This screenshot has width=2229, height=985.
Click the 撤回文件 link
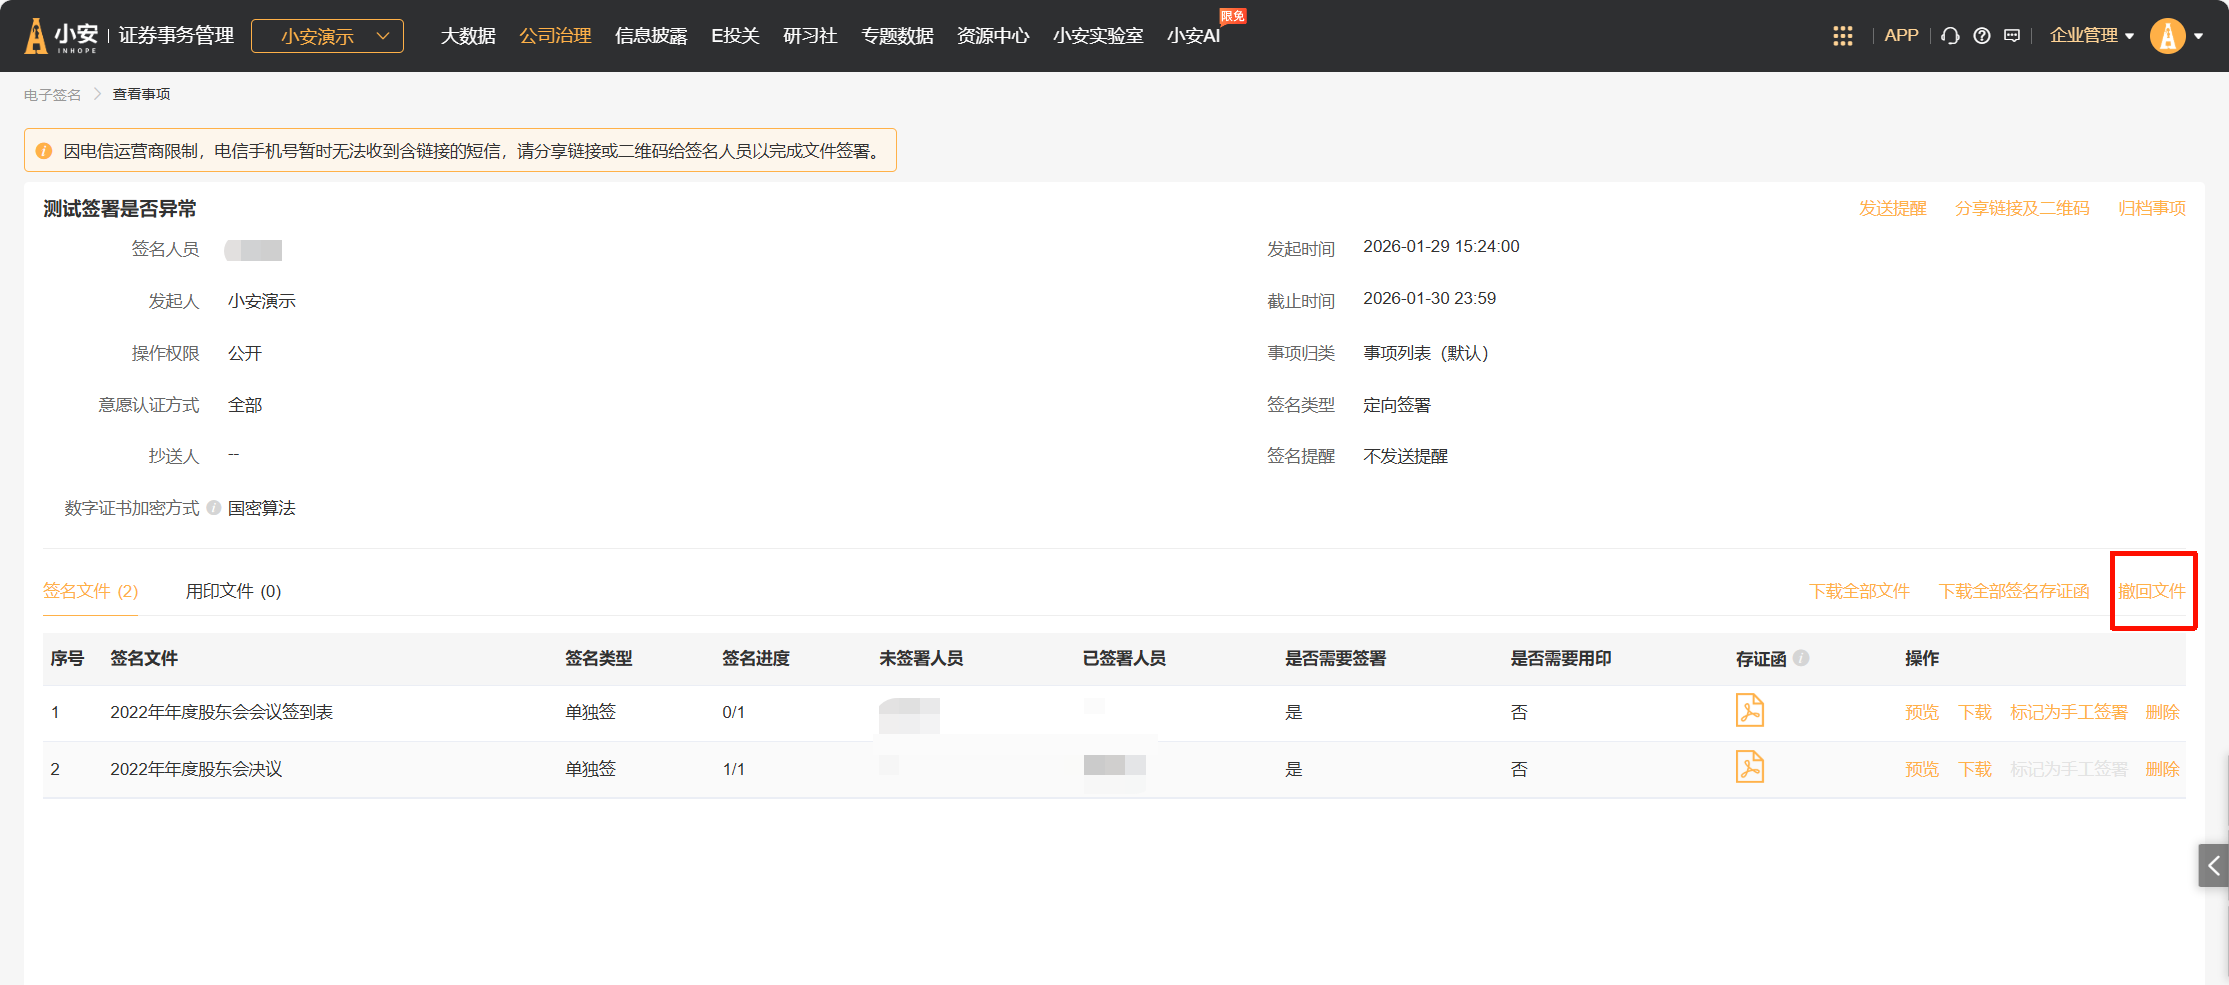[2151, 591]
